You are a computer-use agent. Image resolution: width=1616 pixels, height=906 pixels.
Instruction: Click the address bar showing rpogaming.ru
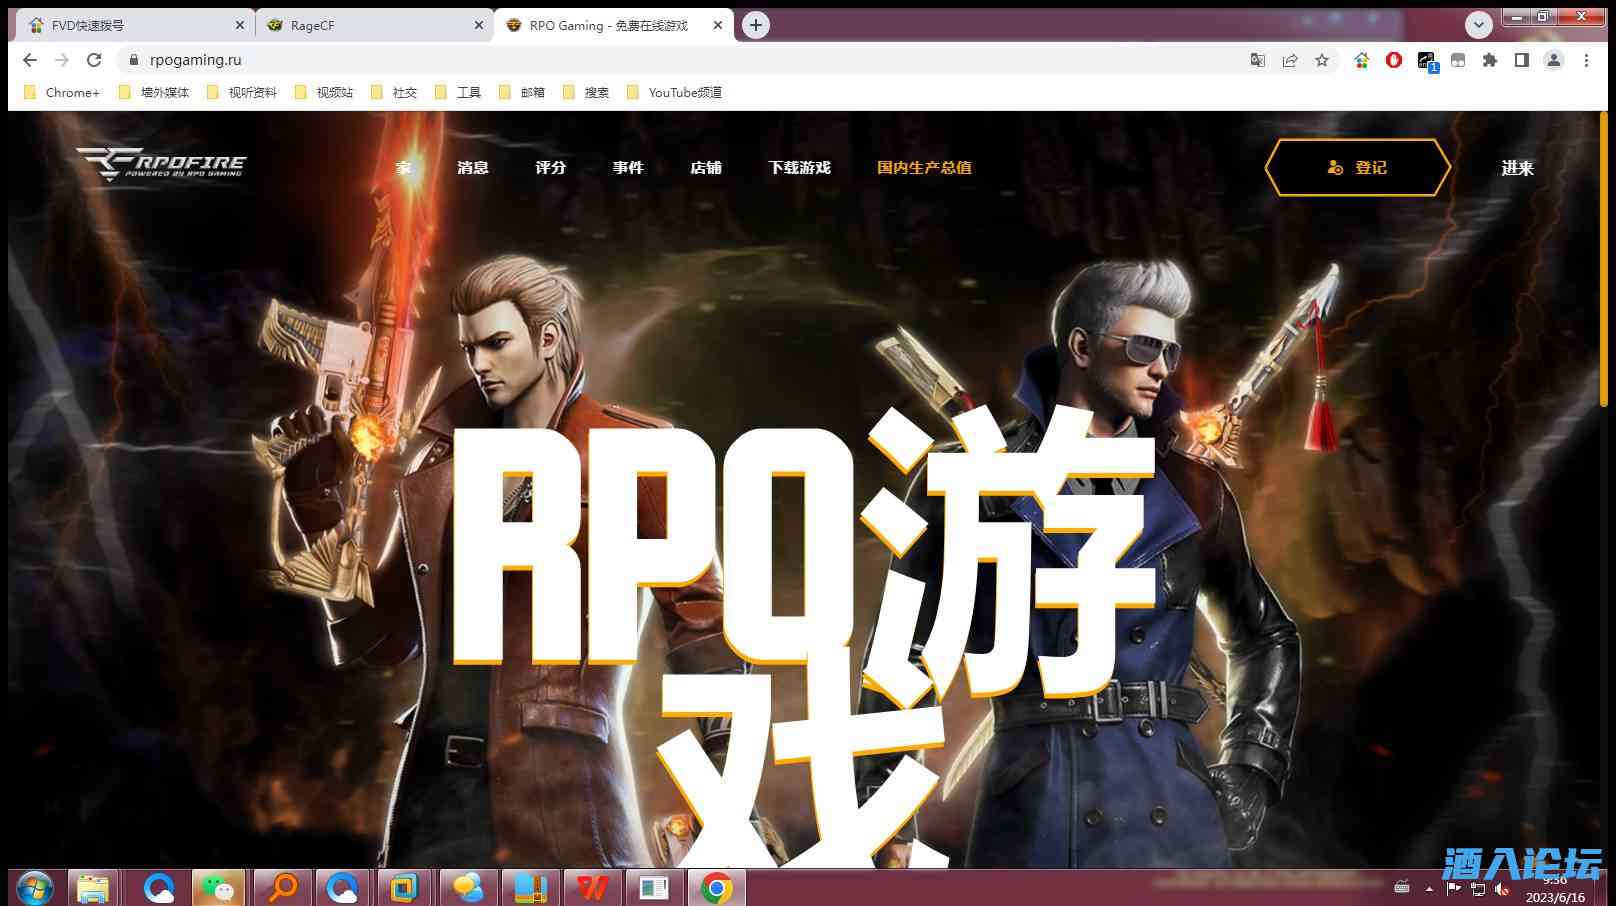pos(600,60)
